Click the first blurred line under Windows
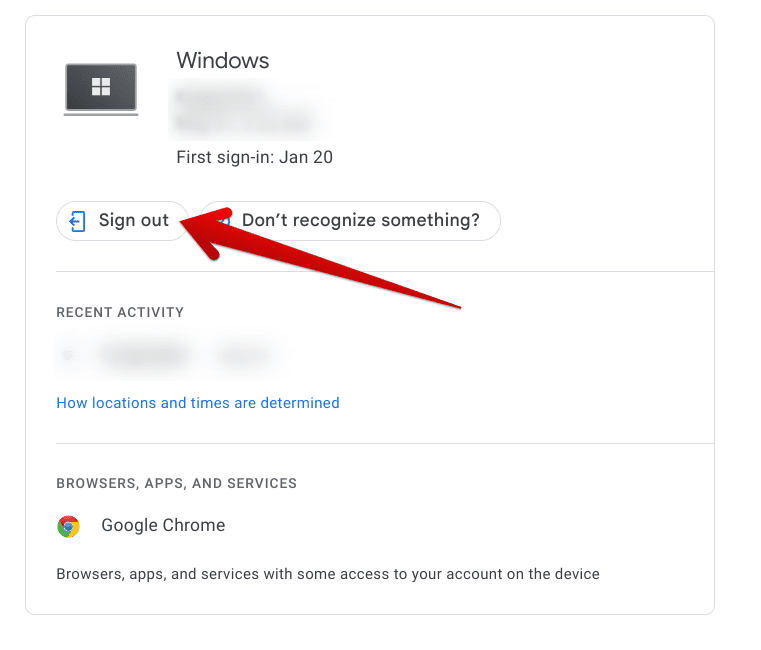 tap(220, 99)
